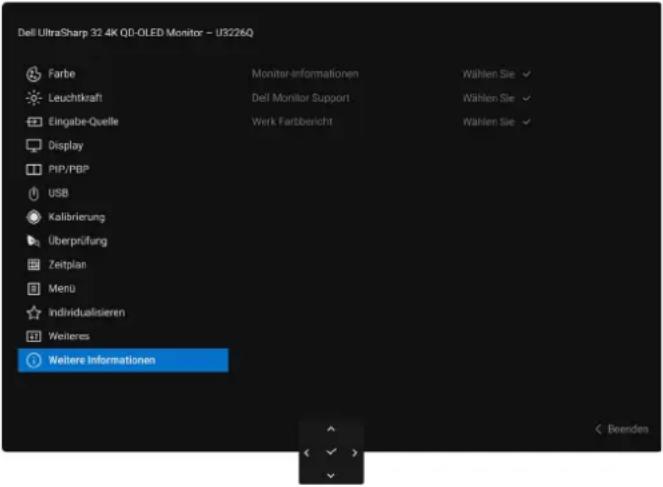Screen dimensions: 663x487
Task: Select Monitor-Informationen option
Action: pos(305,74)
